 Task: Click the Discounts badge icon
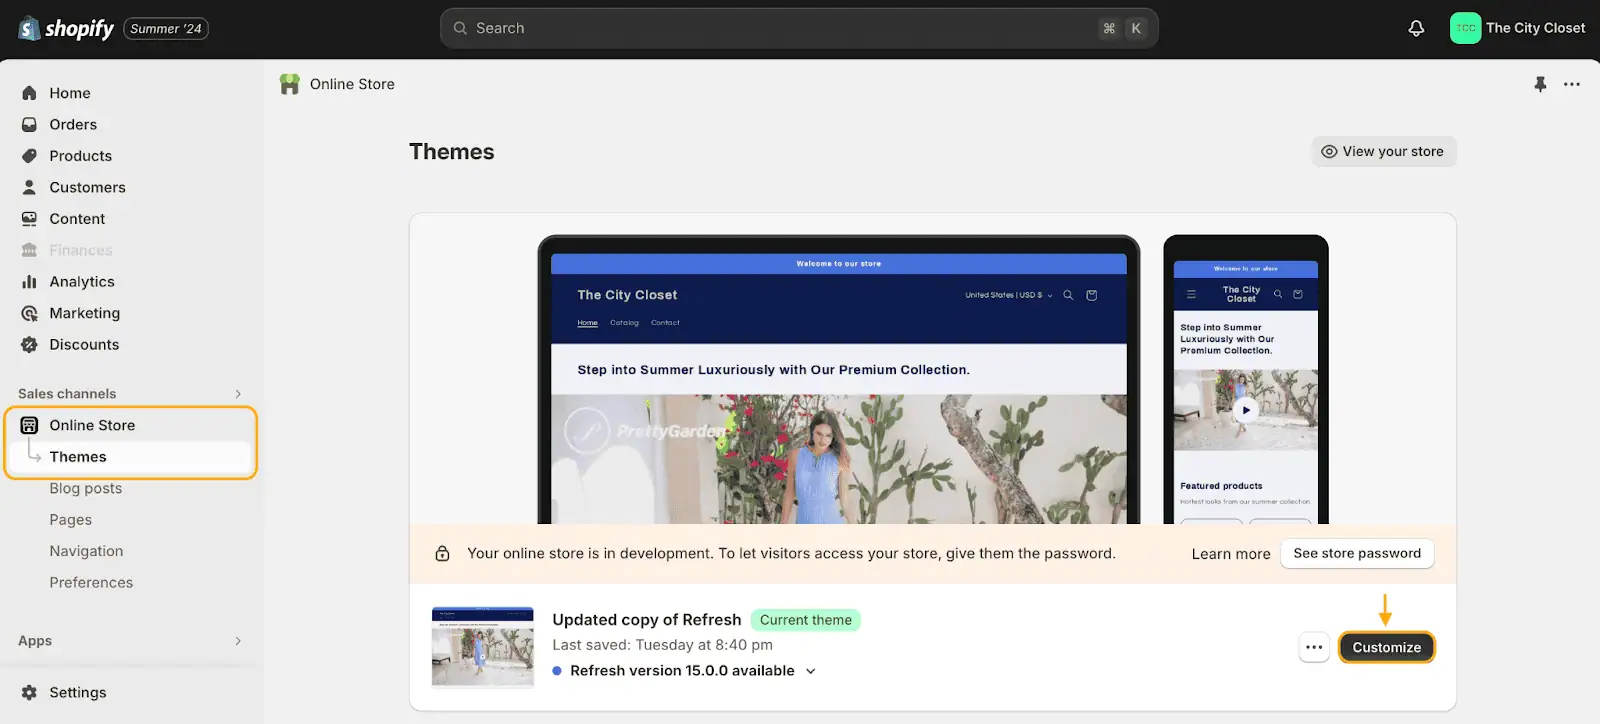(29, 345)
